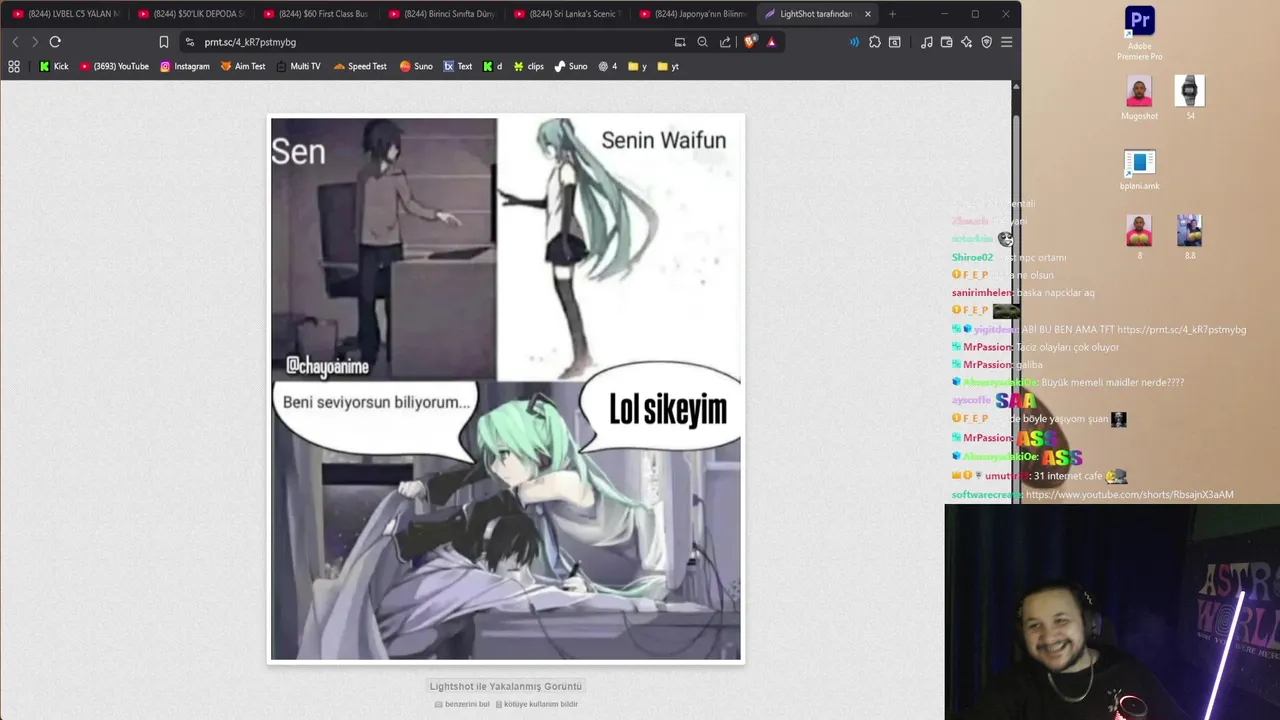Switch to the Sri Lanka's Scenic tab
The width and height of the screenshot is (1280, 720).
[x=566, y=14]
